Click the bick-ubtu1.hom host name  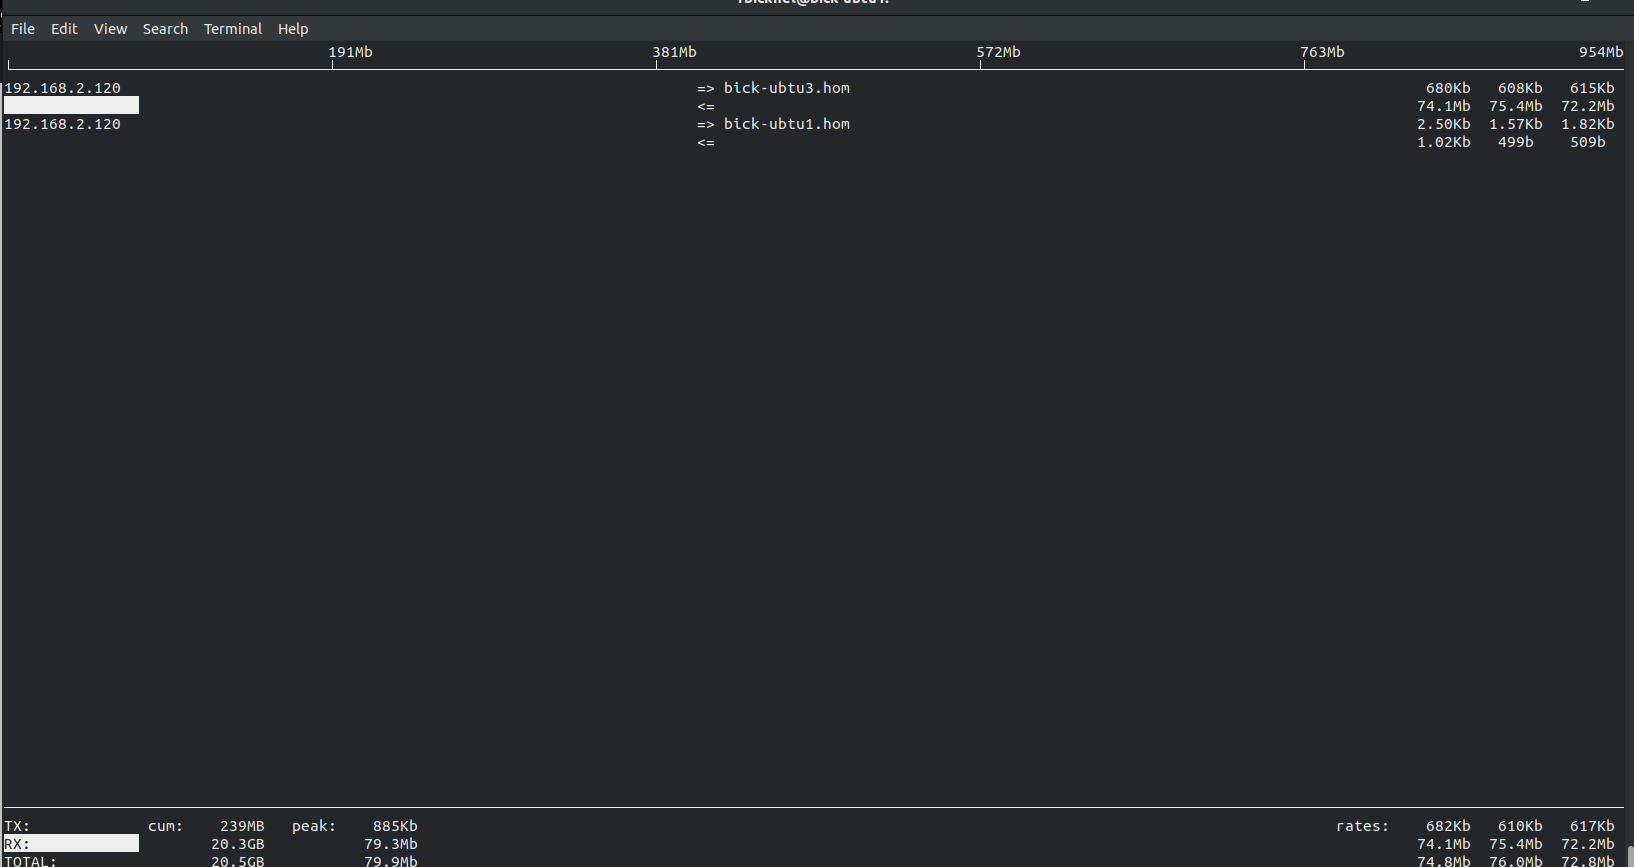(786, 124)
